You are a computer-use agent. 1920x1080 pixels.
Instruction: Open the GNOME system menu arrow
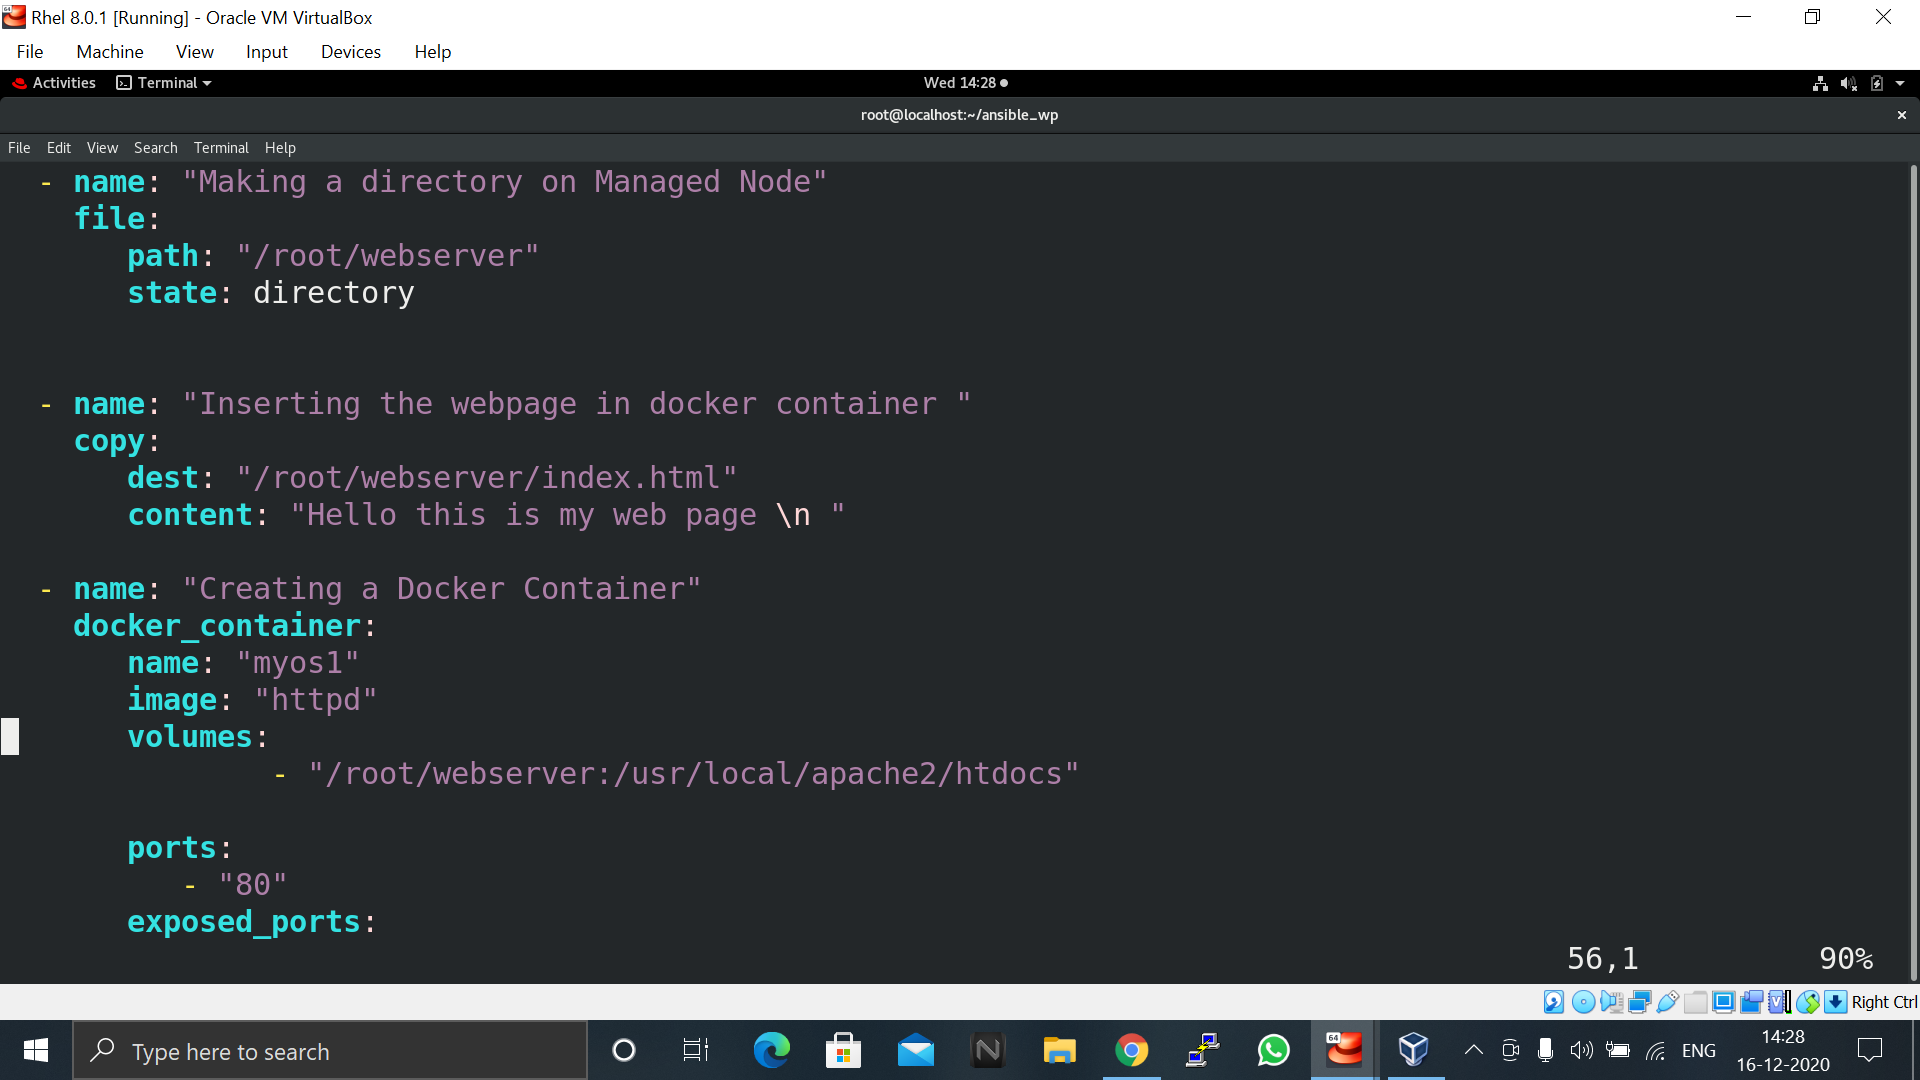pyautogui.click(x=1900, y=83)
